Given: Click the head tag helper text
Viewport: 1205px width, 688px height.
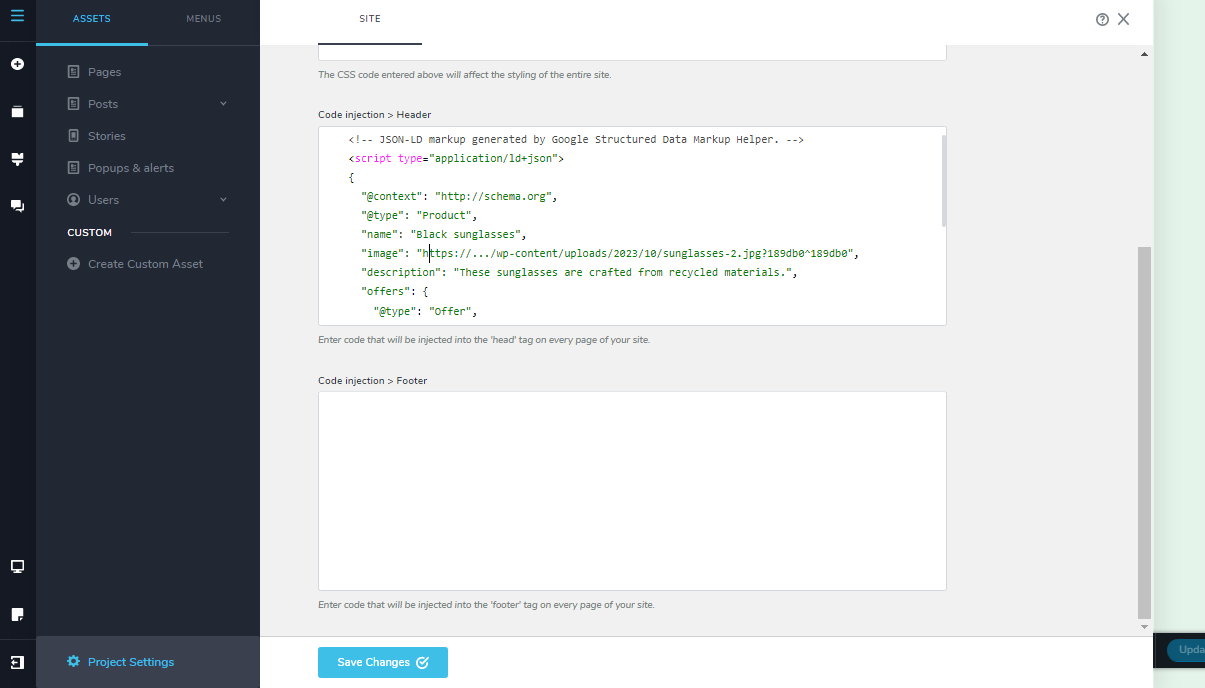Looking at the screenshot, I should (484, 340).
